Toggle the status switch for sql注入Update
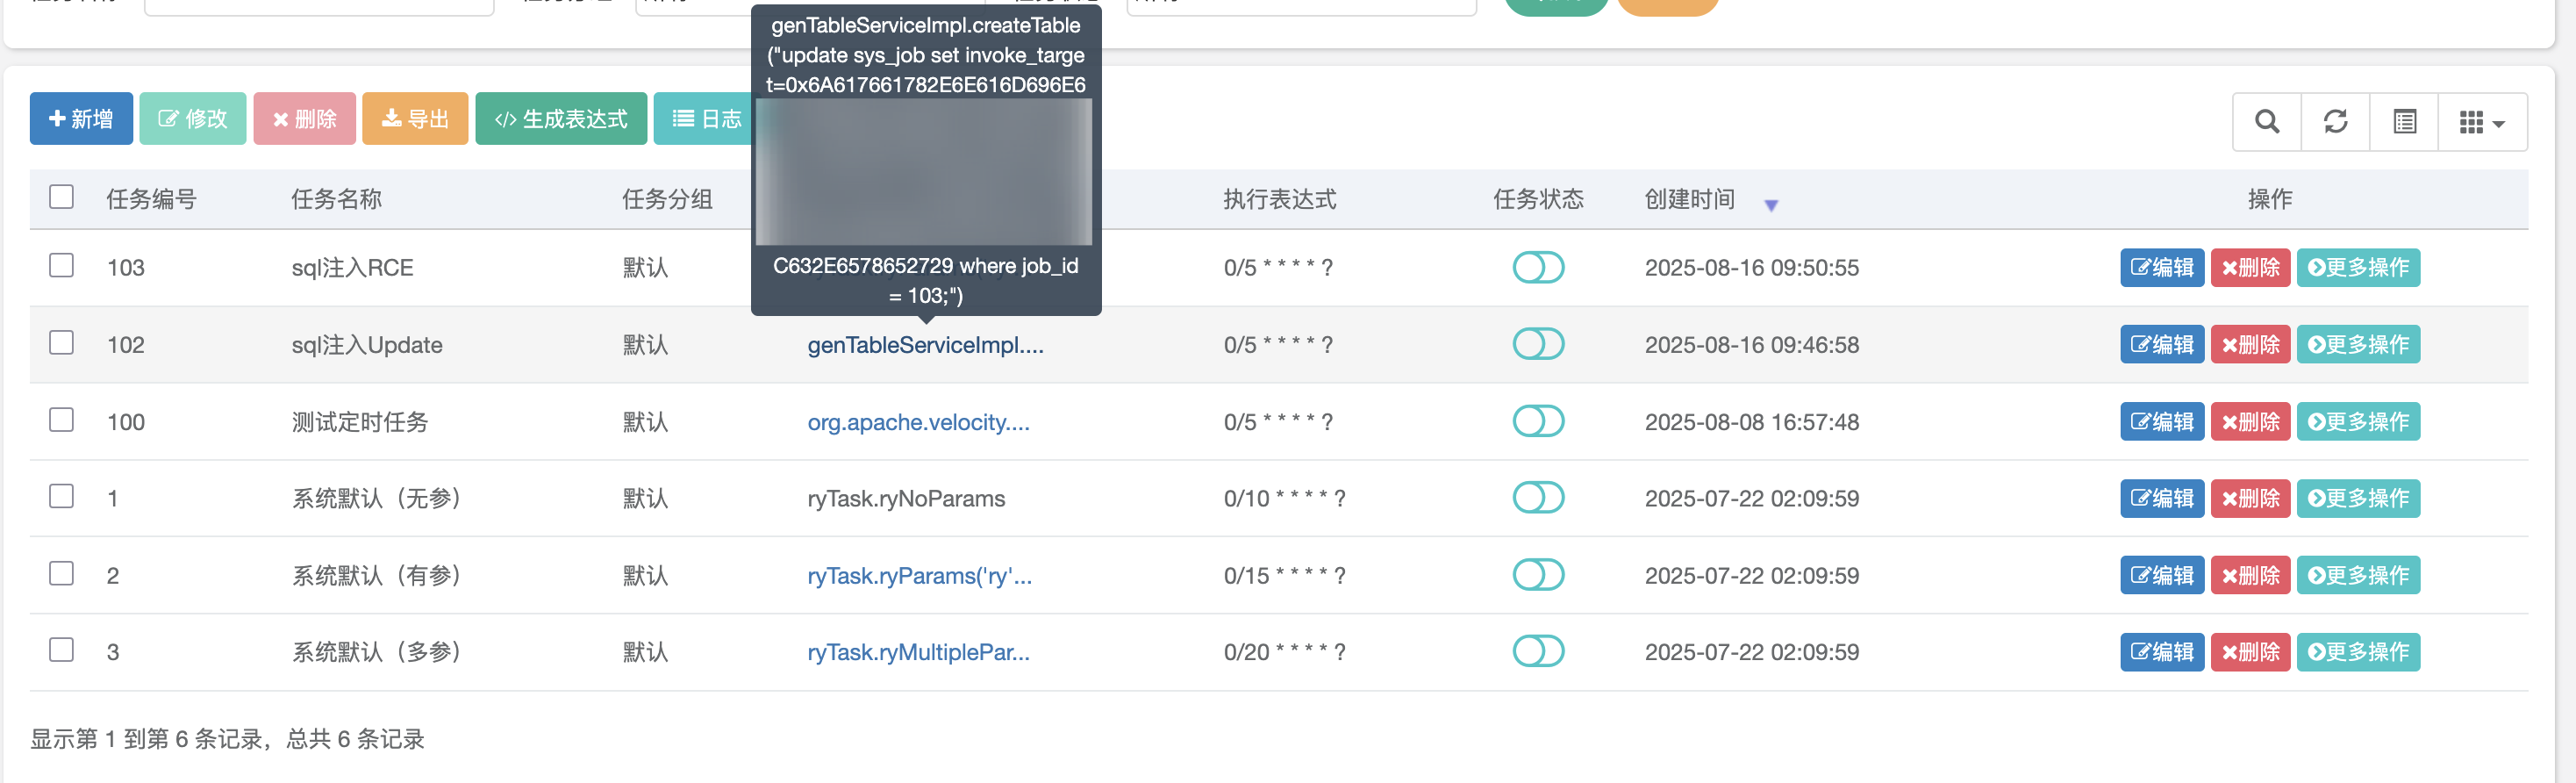This screenshot has height=783, width=2576. (x=1538, y=344)
